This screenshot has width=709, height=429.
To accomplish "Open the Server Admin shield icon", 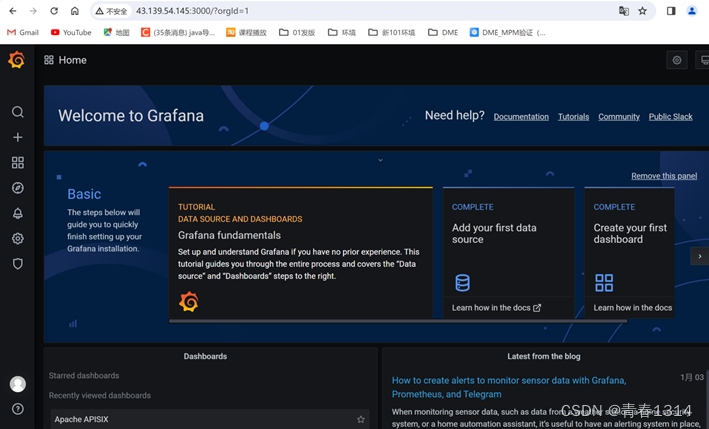I will click(x=18, y=264).
